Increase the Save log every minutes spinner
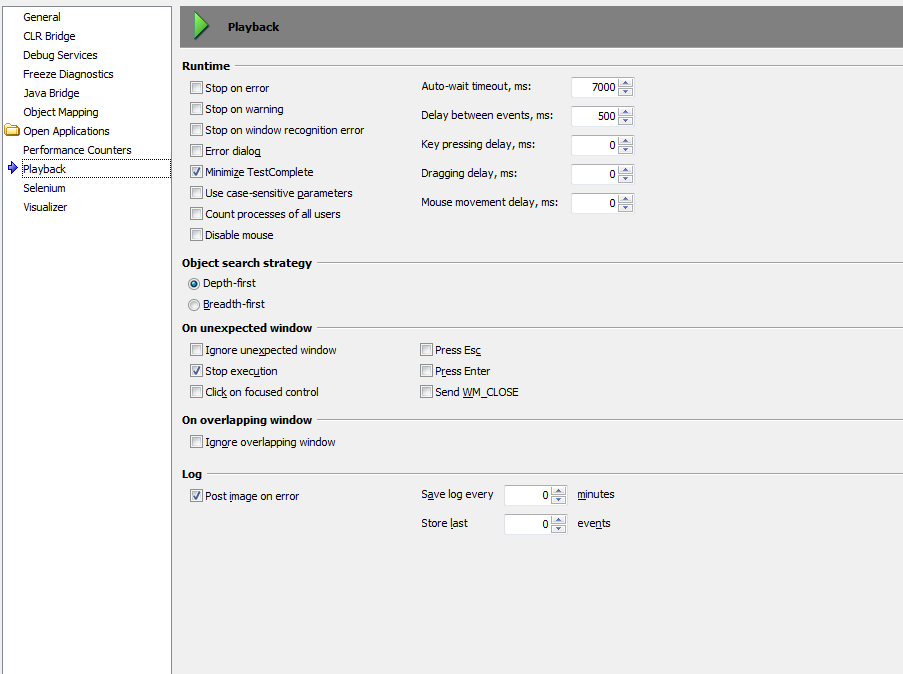 (x=559, y=490)
